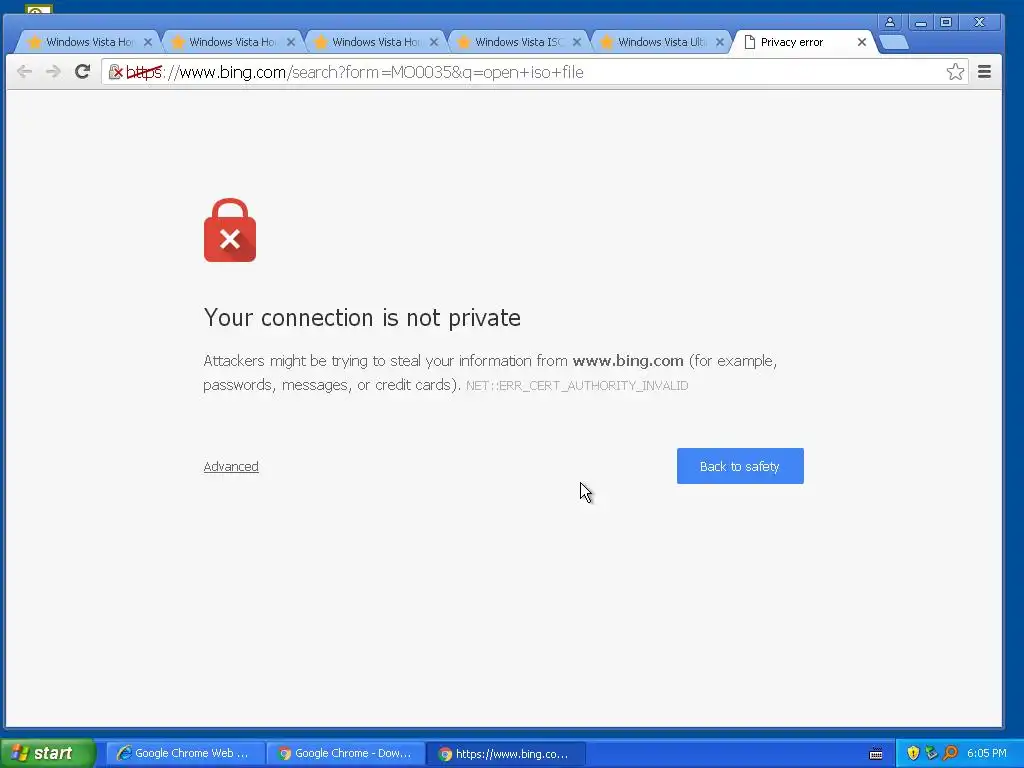Image resolution: width=1024 pixels, height=768 pixels.
Task: Open Google Chrome Web taskbar item
Action: (x=185, y=753)
